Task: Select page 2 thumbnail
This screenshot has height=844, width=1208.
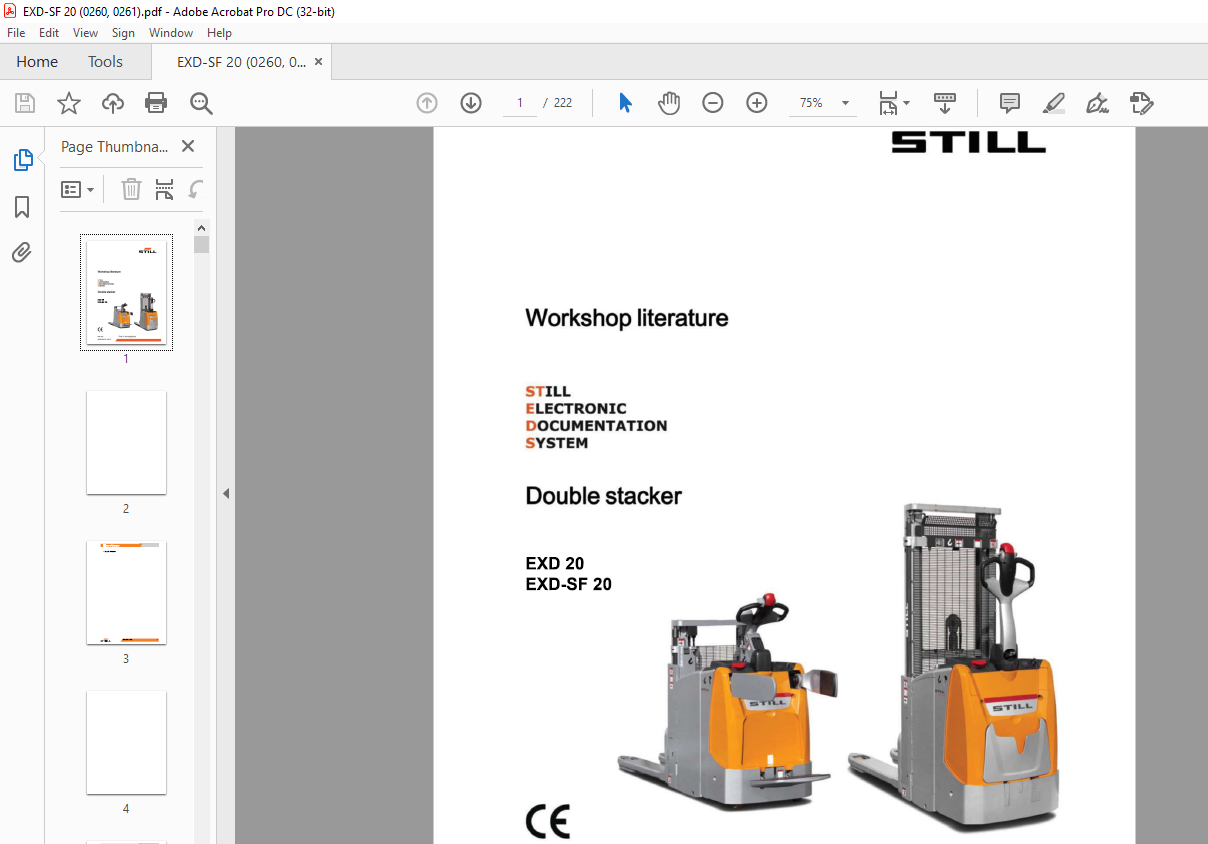Action: point(126,443)
